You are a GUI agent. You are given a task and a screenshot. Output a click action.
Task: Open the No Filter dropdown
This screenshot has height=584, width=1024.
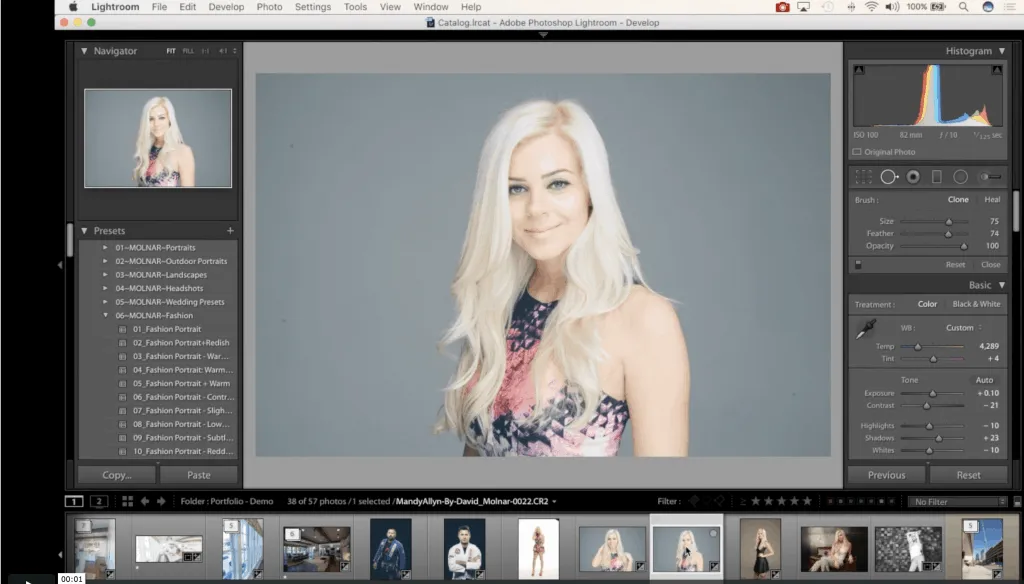[957, 502]
